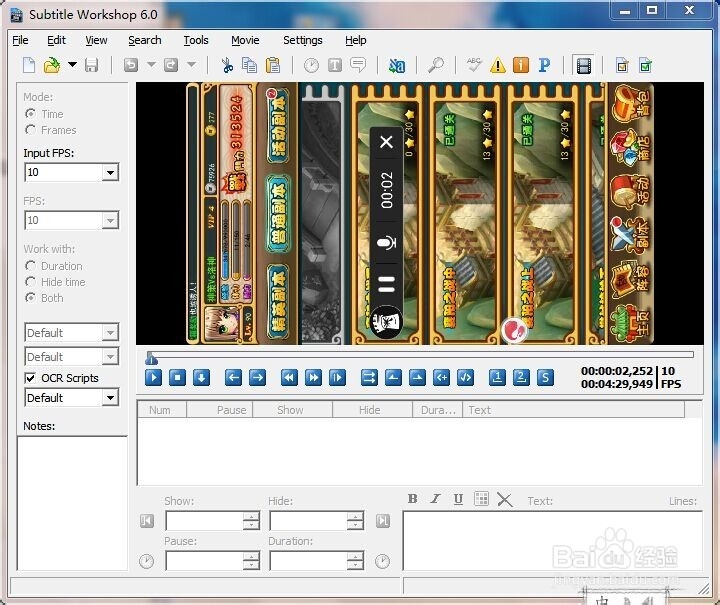720x605 pixels.
Task: Click the Text column header
Action: 574,410
